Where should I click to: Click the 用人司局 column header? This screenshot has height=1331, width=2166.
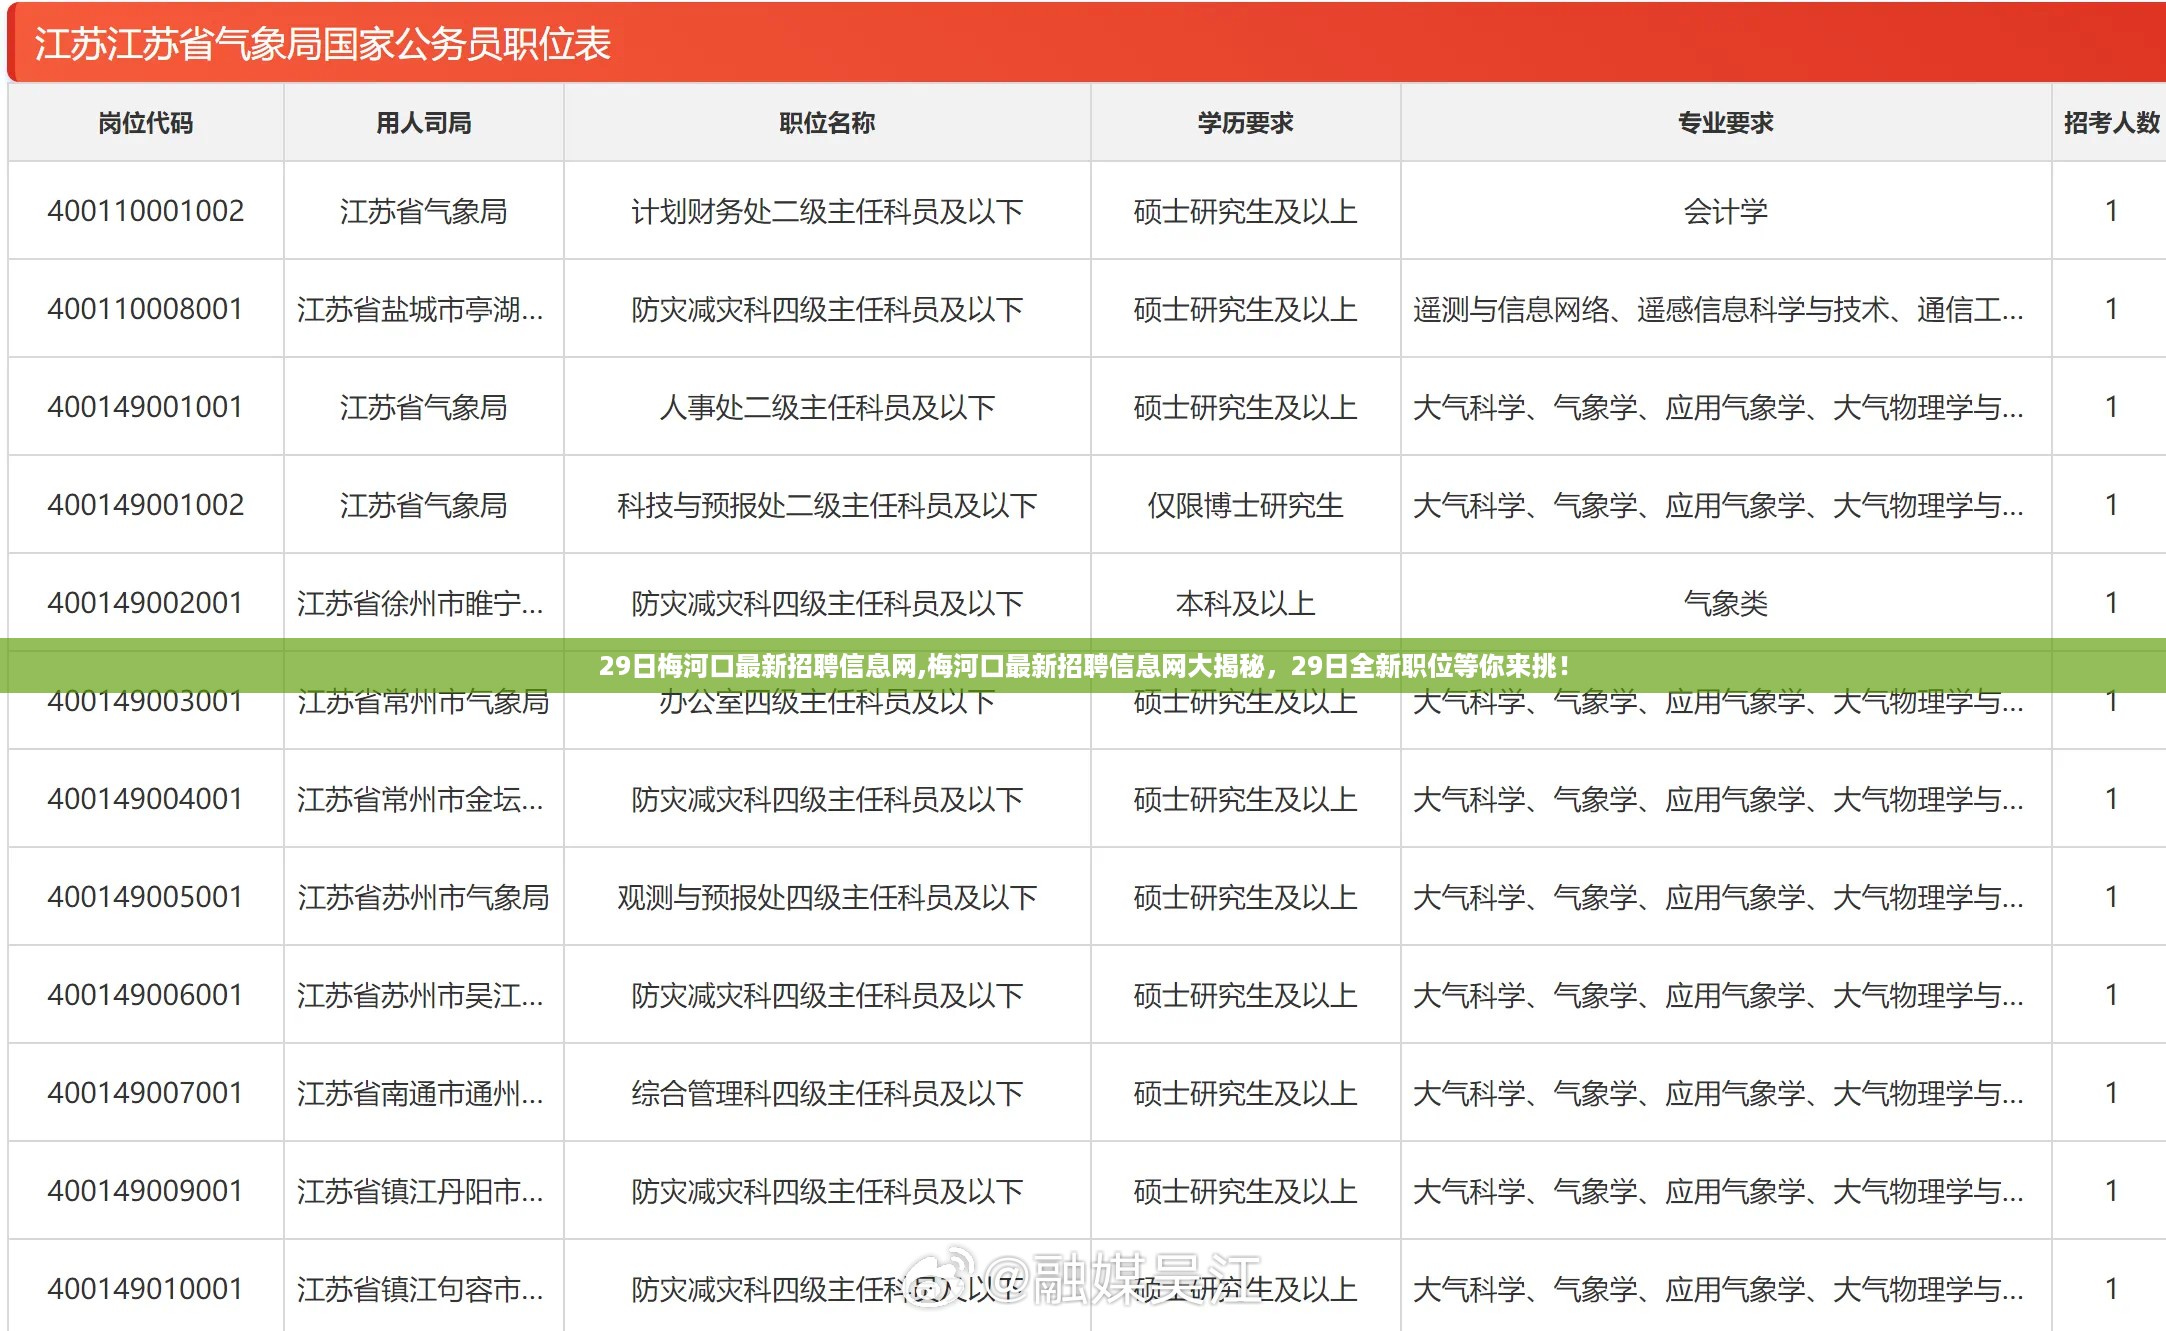pos(424,123)
